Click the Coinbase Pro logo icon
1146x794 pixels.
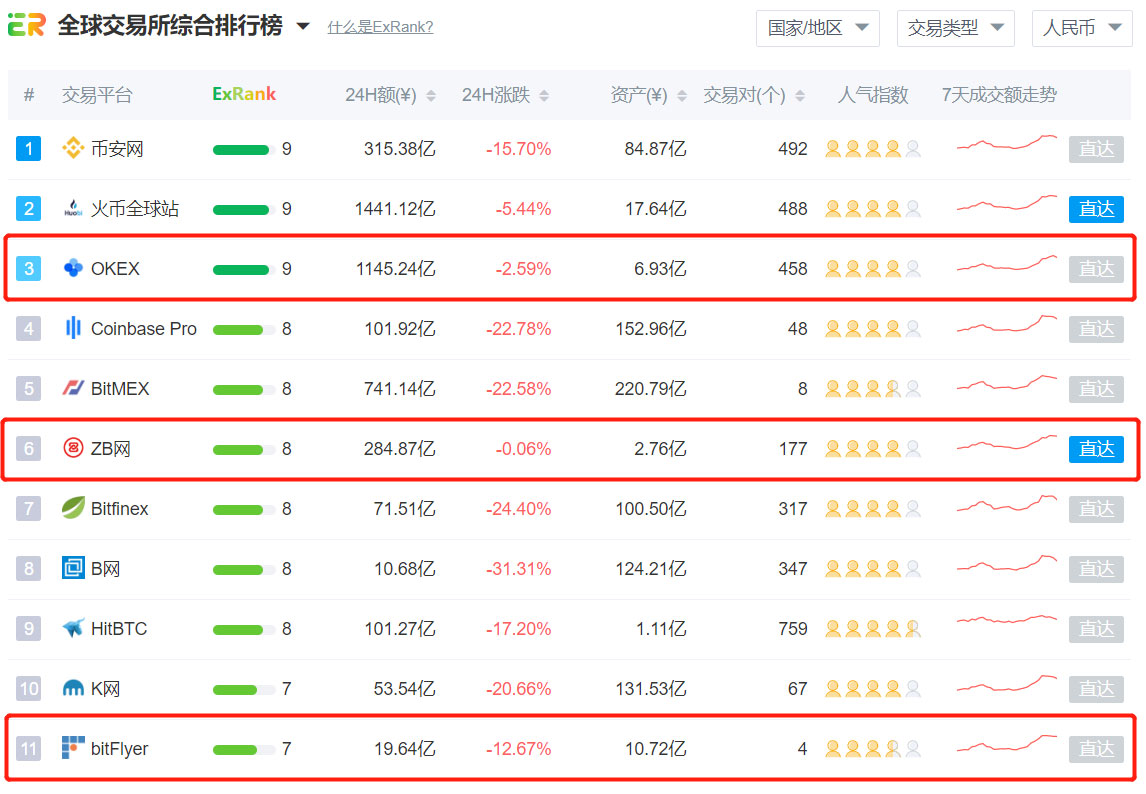tap(73, 328)
